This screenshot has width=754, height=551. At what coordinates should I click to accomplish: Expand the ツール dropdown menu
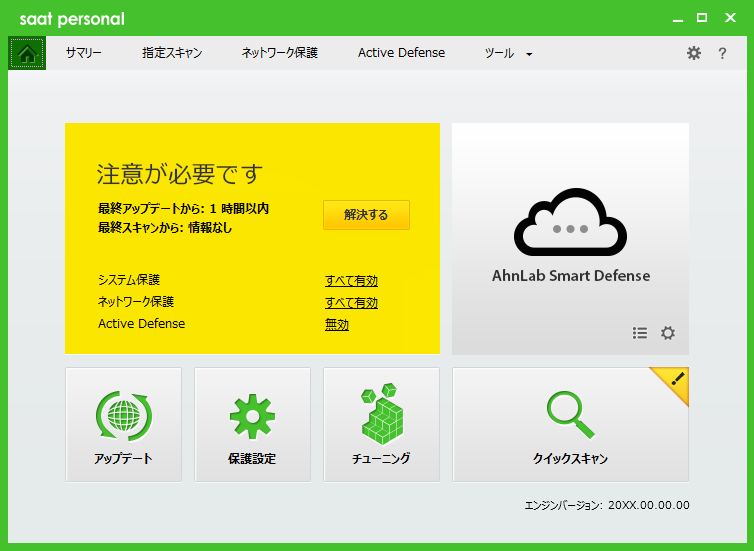508,53
